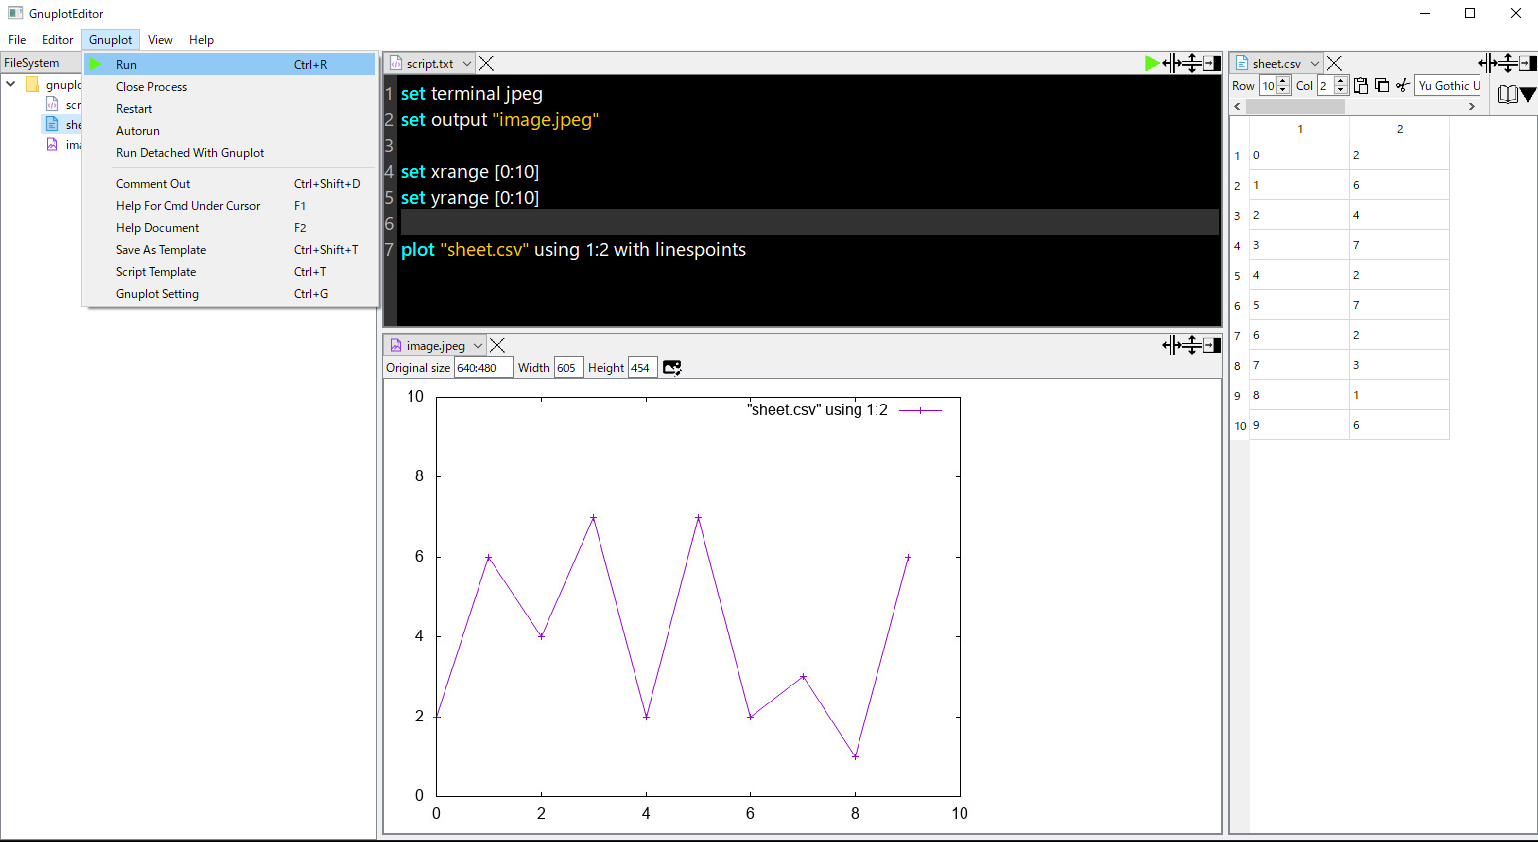Image resolution: width=1538 pixels, height=842 pixels.
Task: Click the save-image icon next to Height field
Action: [x=672, y=368]
